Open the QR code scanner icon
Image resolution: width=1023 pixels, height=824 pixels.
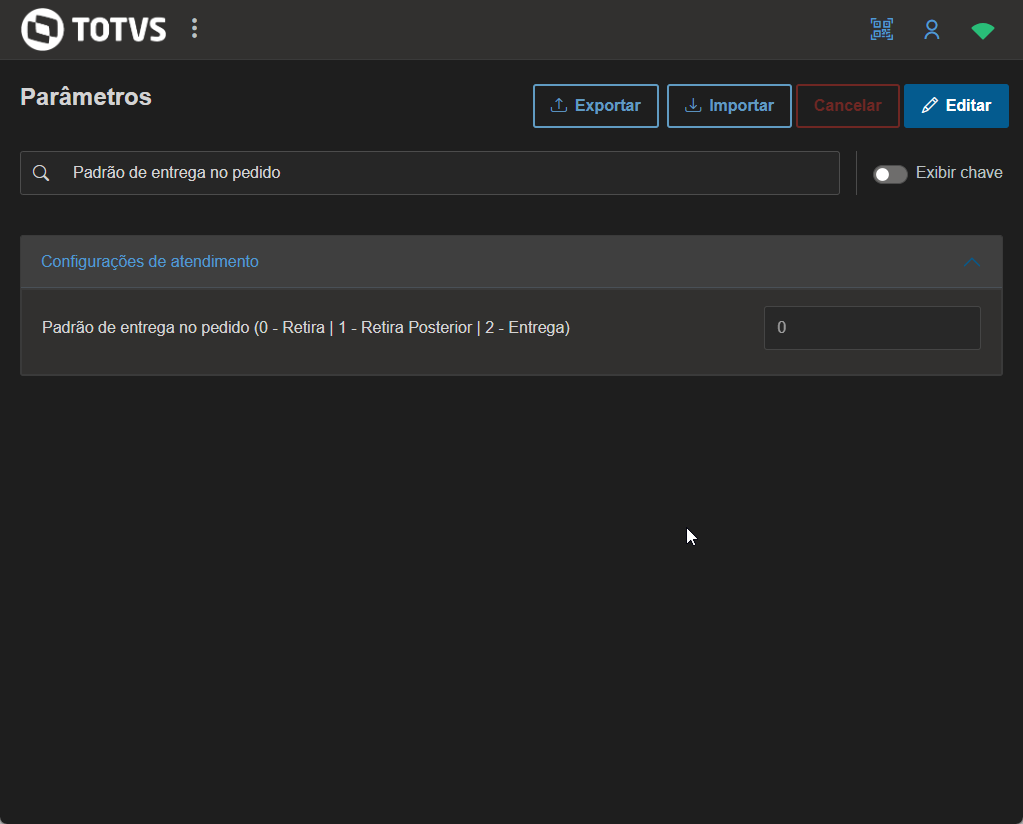pyautogui.click(x=881, y=29)
